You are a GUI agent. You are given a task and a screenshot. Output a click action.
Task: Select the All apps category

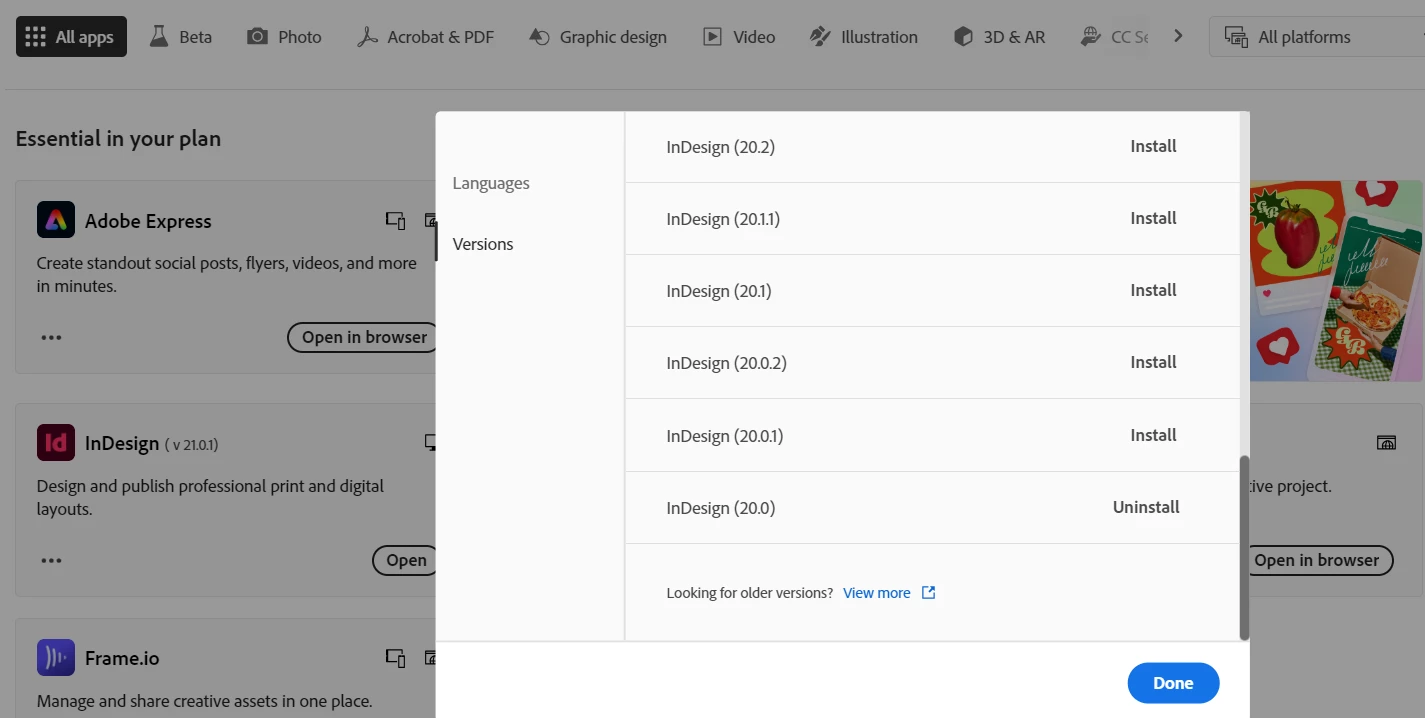pos(71,37)
